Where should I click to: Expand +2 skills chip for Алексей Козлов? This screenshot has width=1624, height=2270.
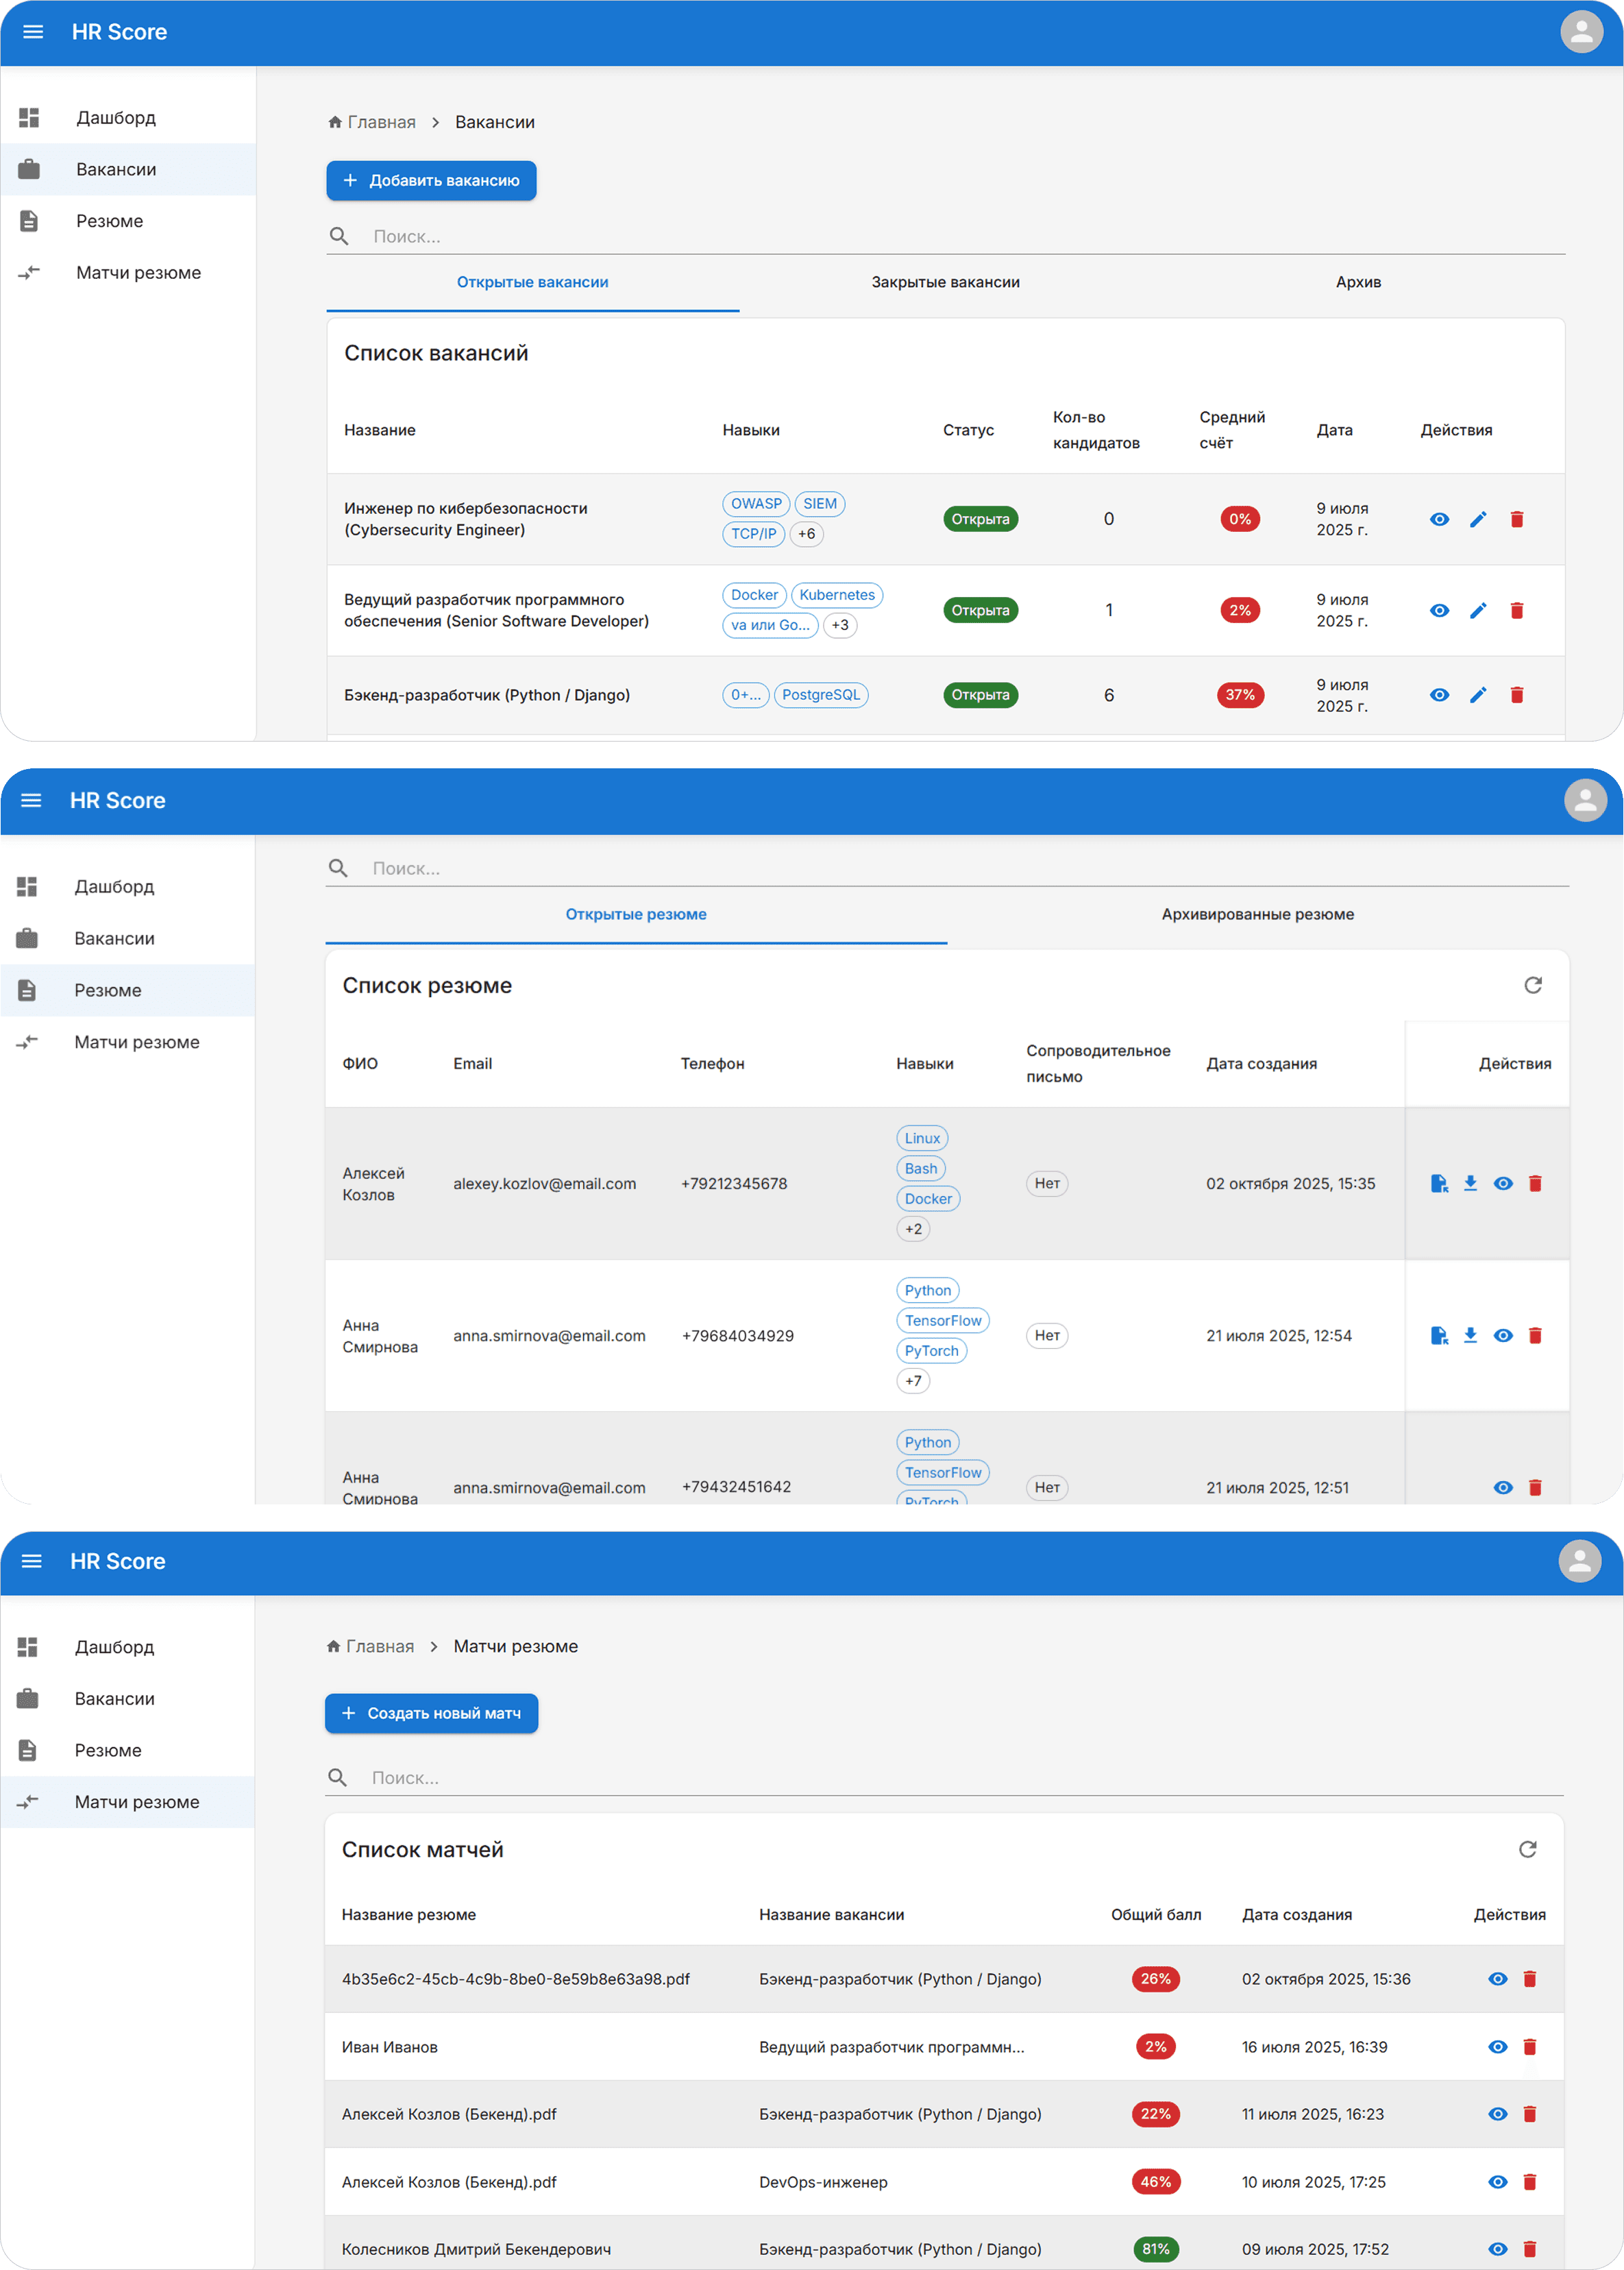tap(913, 1229)
